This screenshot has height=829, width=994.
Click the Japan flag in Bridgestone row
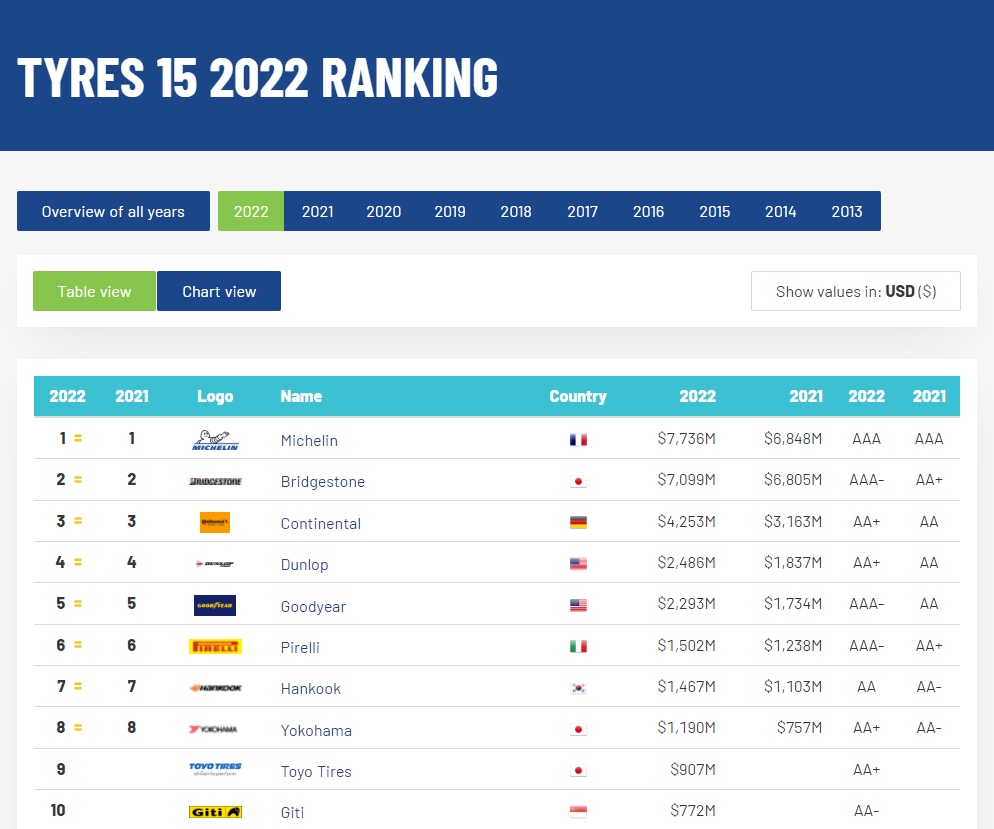(578, 481)
